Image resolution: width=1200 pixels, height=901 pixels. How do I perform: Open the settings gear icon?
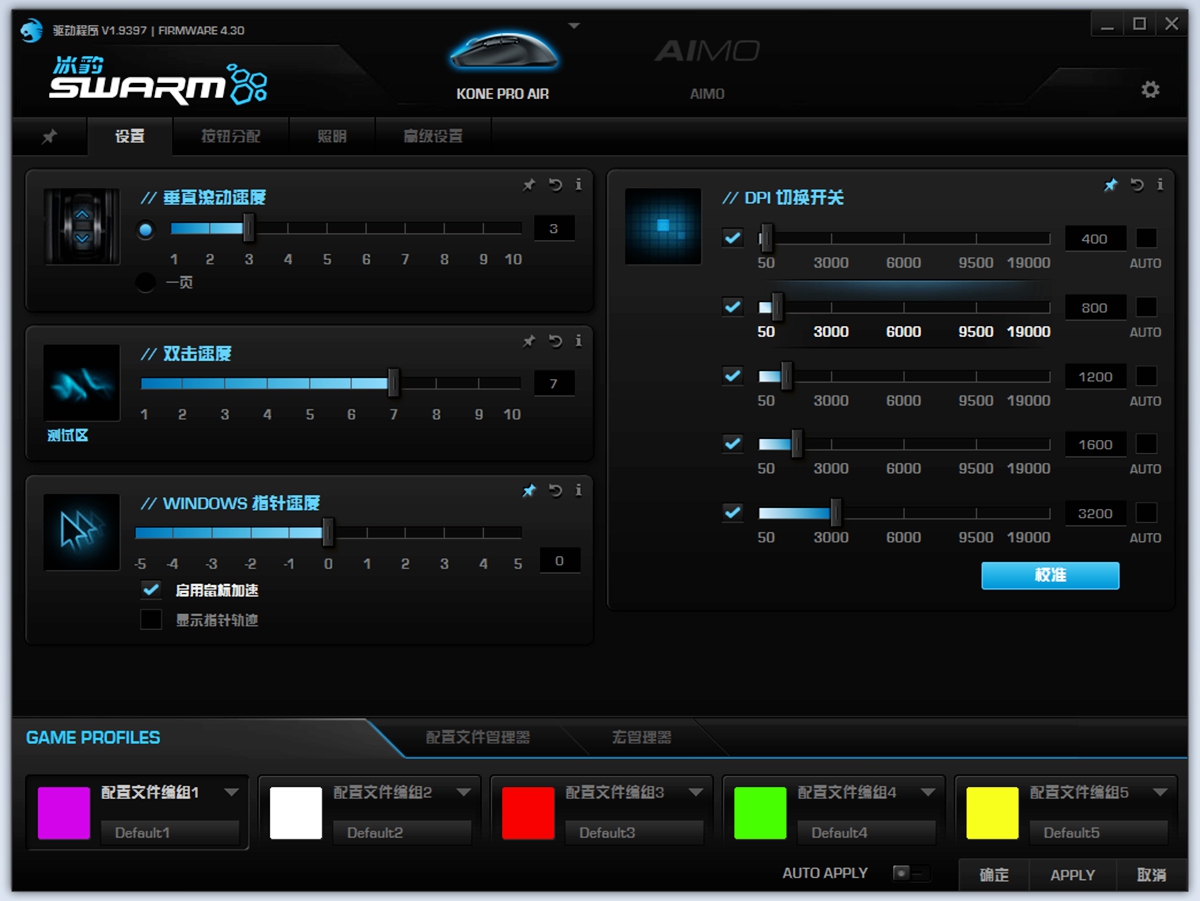coord(1150,90)
